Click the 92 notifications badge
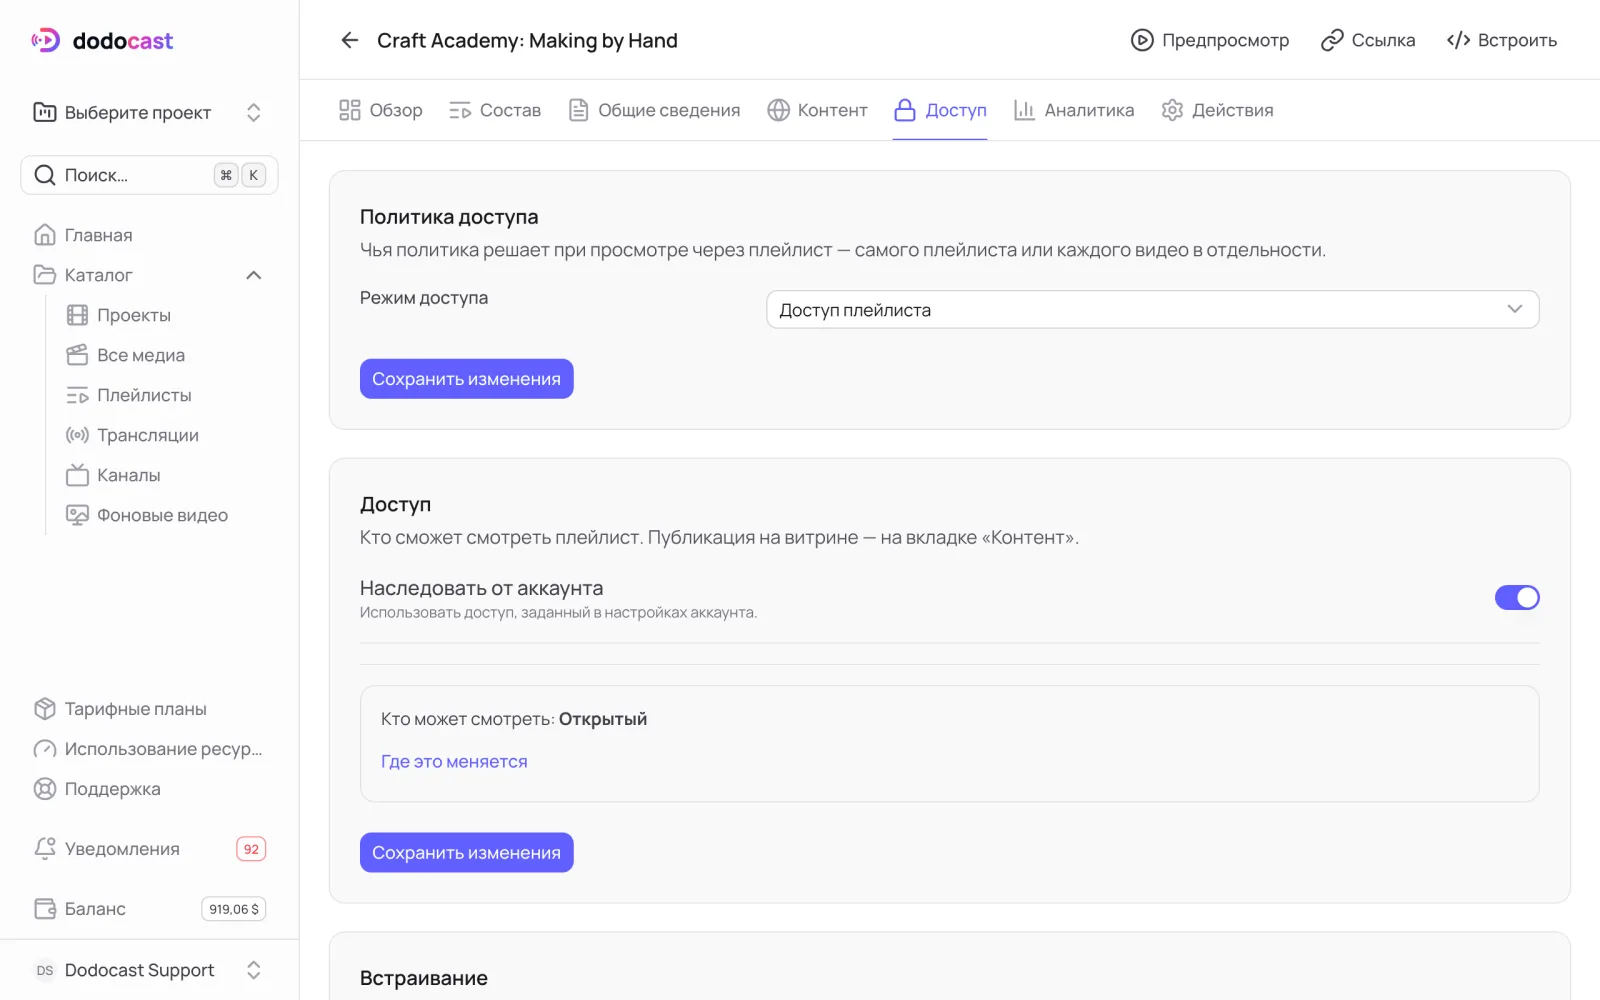This screenshot has height=1000, width=1600. pos(251,849)
